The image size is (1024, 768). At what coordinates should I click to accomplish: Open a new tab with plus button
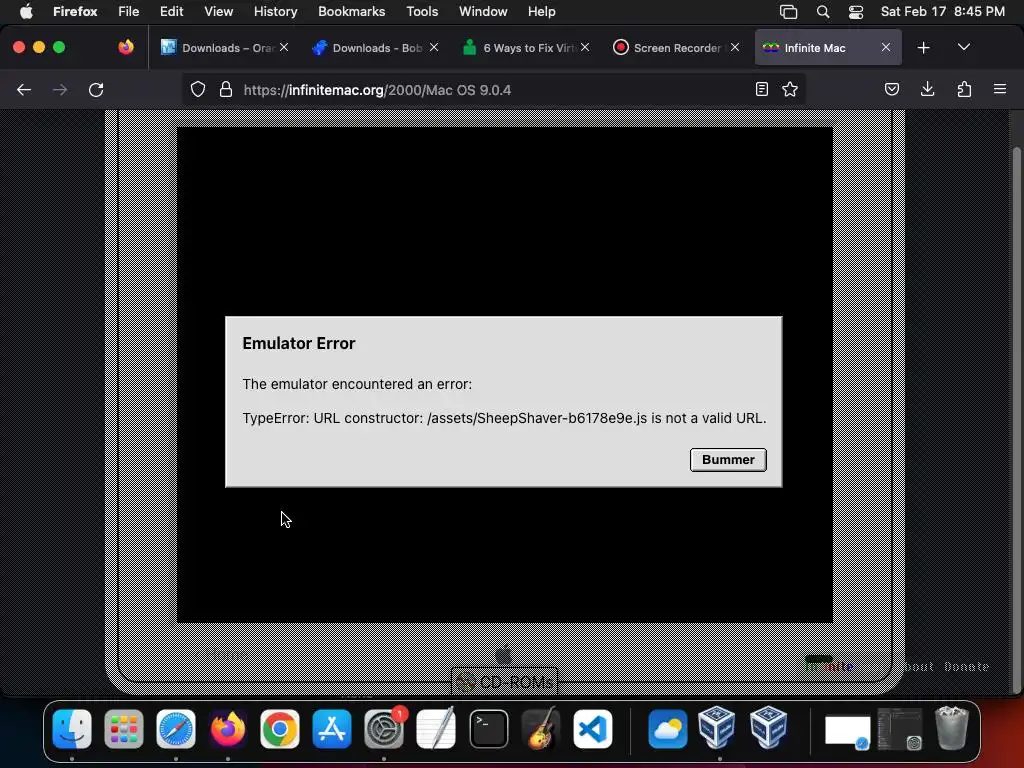point(923,48)
